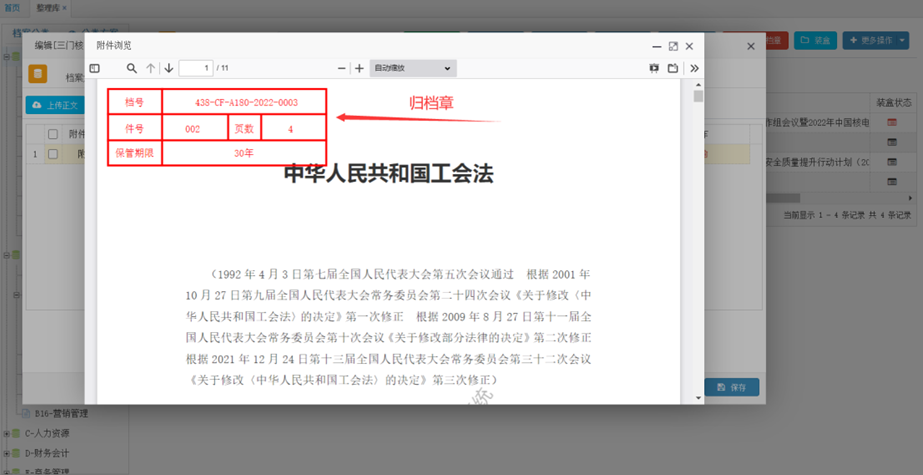Click the 保存 save button
The height and width of the screenshot is (475, 923).
(x=732, y=387)
